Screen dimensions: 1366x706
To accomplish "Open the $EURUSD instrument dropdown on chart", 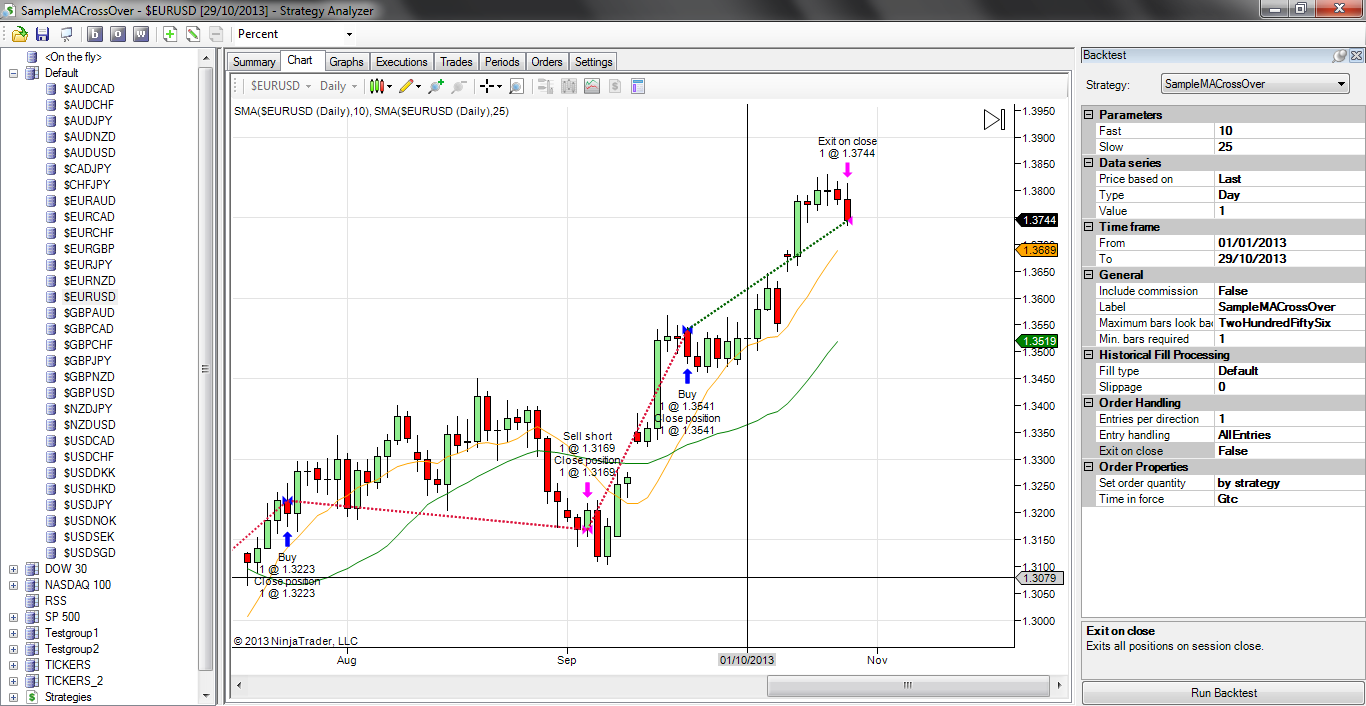I will click(280, 87).
